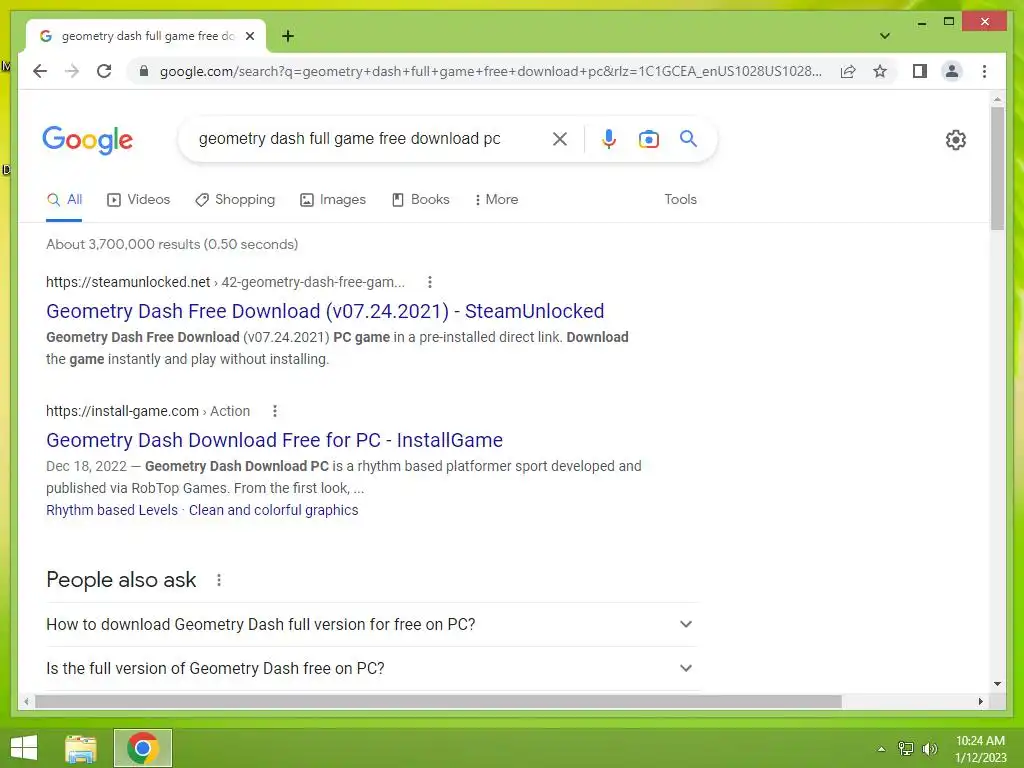Open network status tray icon

[x=906, y=749]
